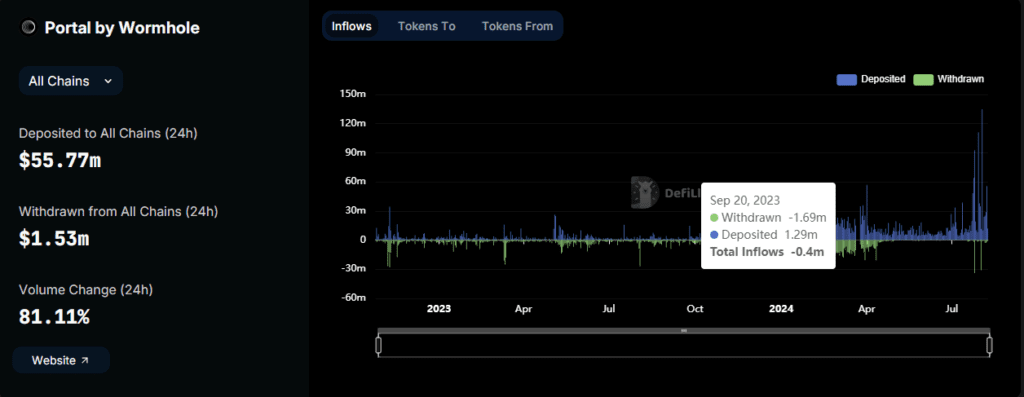Click the -30m y-axis label
The height and width of the screenshot is (397, 1024).
[x=353, y=268]
